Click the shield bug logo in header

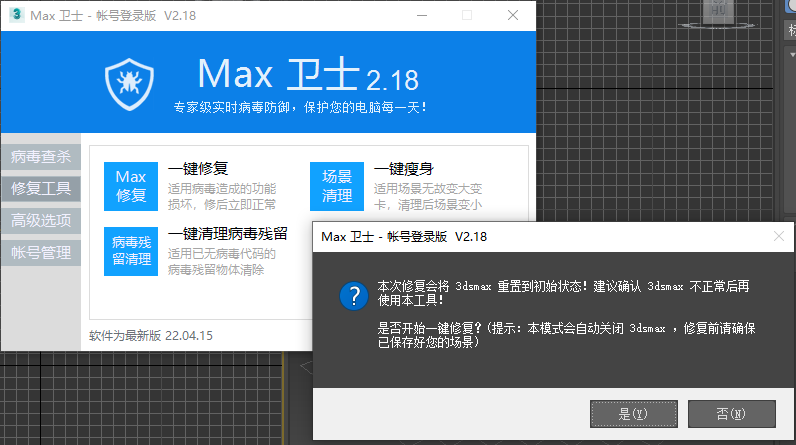pyautogui.click(x=129, y=84)
